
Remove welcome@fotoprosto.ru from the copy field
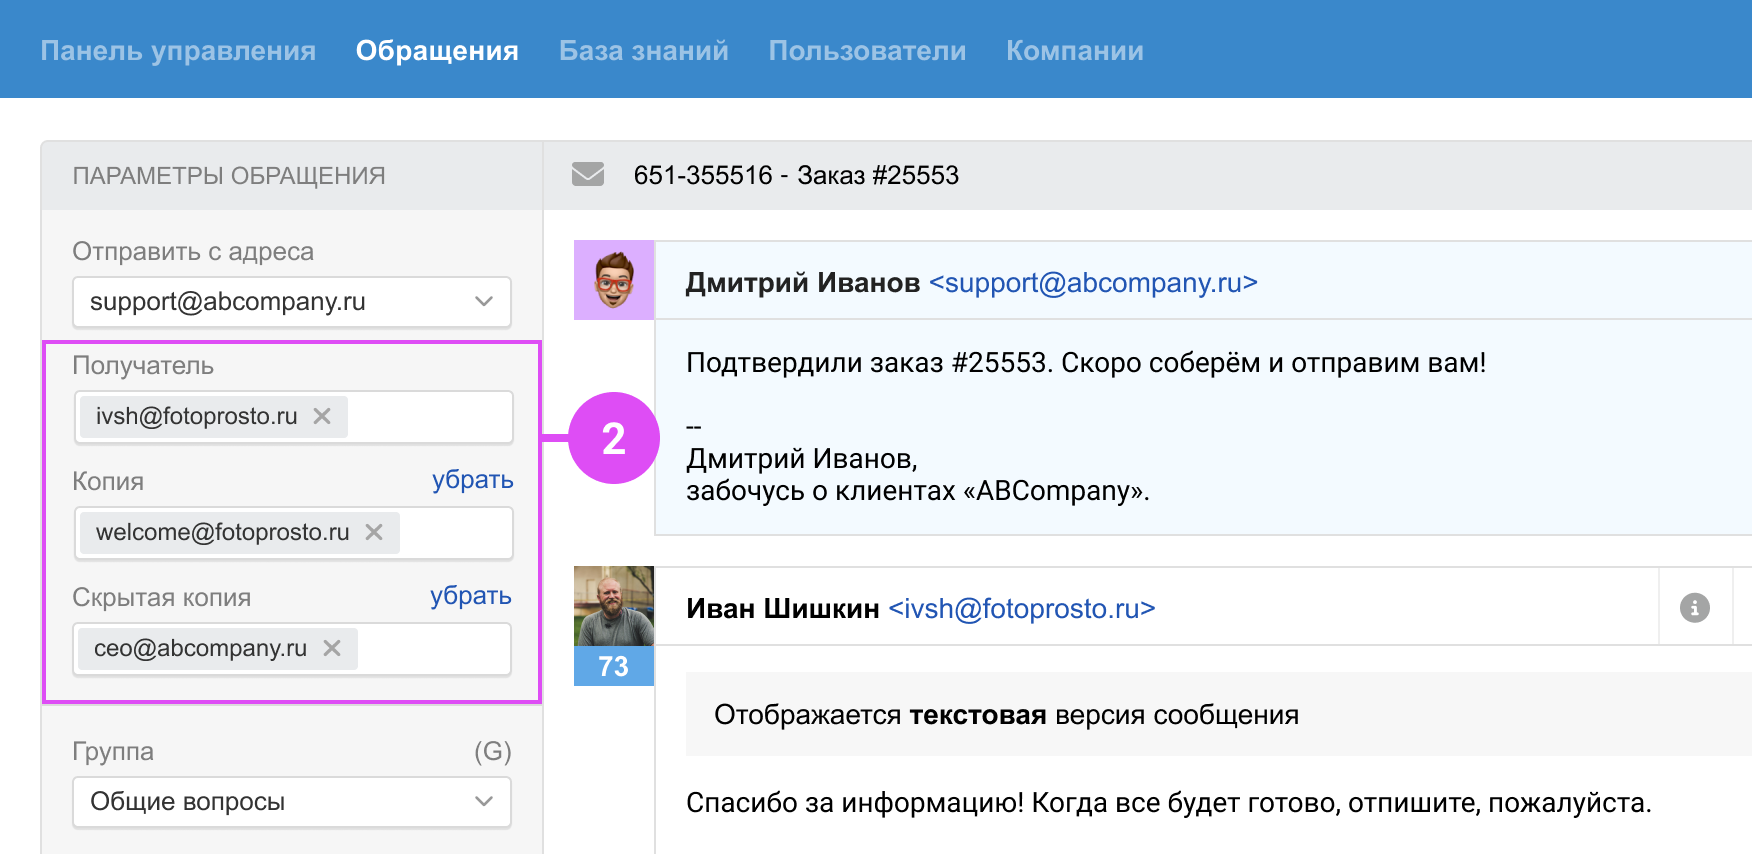pyautogui.click(x=374, y=532)
